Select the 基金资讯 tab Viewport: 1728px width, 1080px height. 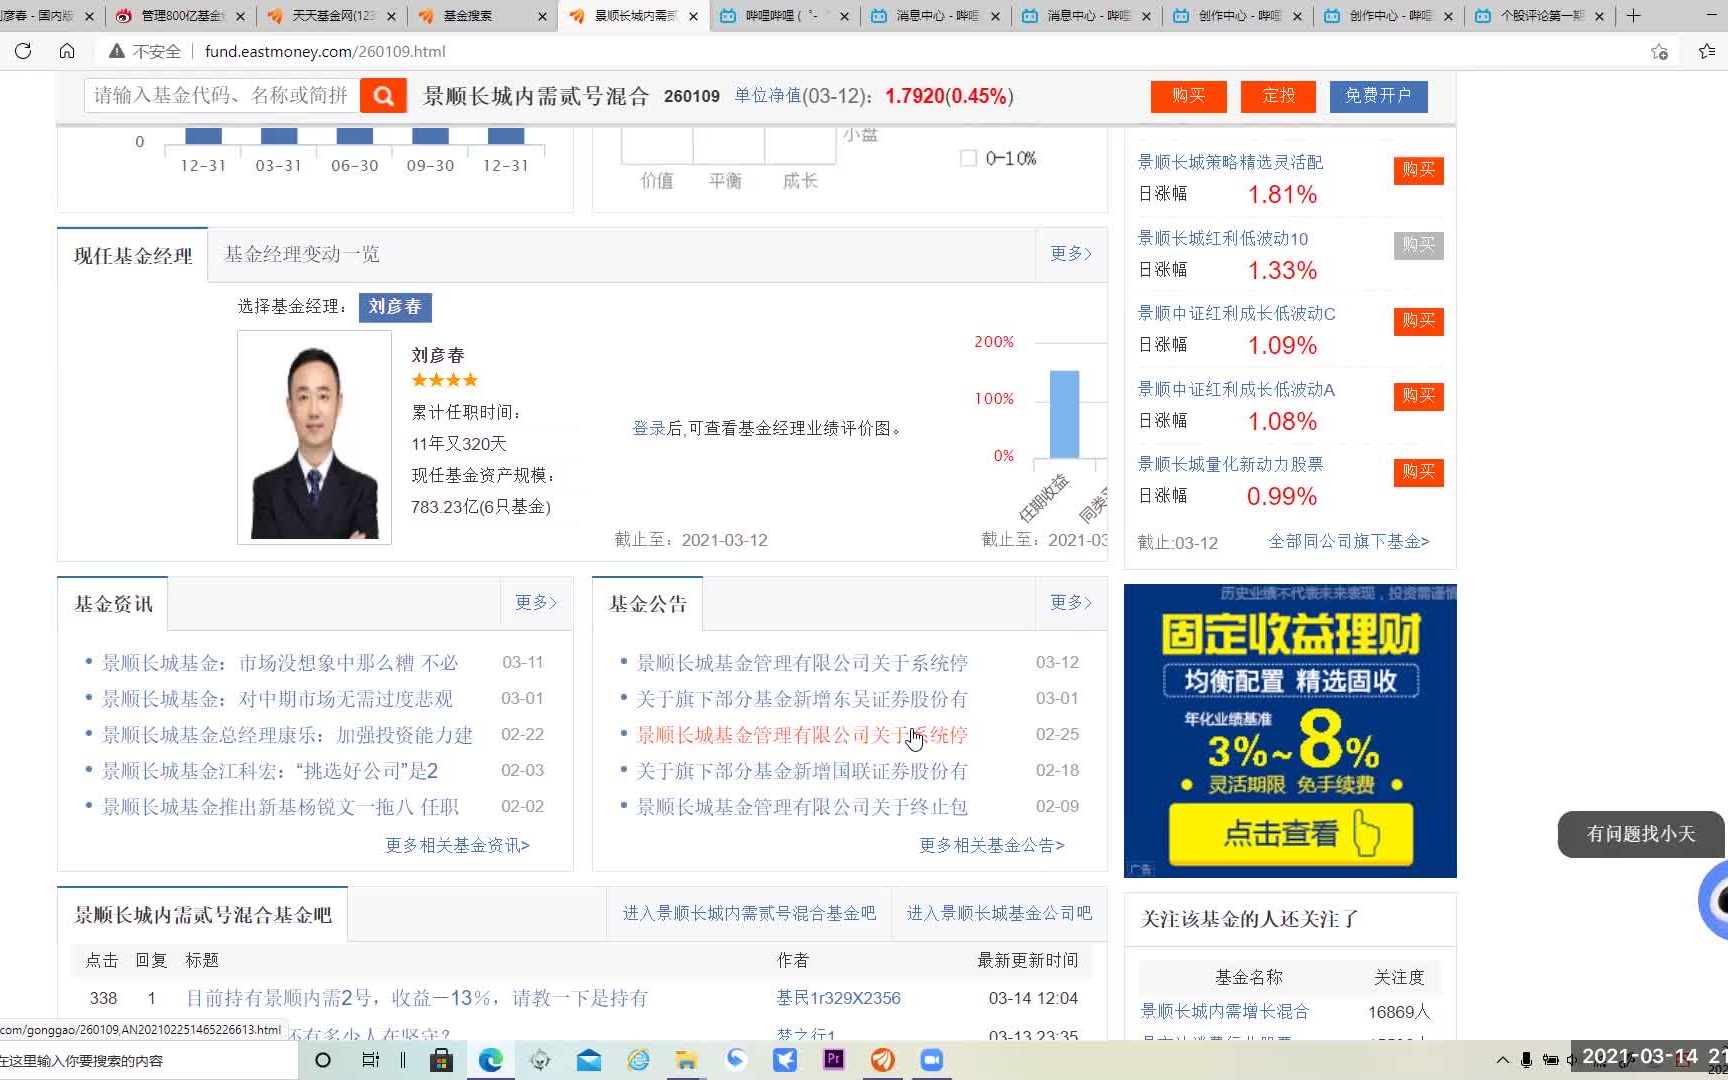tap(113, 603)
